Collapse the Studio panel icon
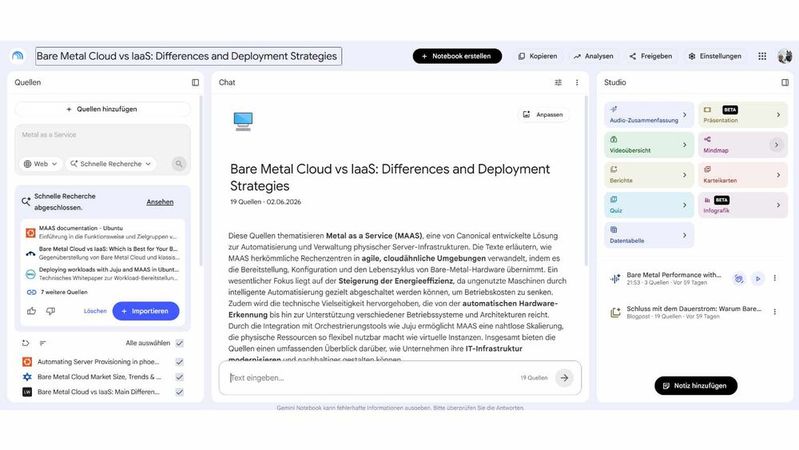Image resolution: width=799 pixels, height=450 pixels. [785, 83]
